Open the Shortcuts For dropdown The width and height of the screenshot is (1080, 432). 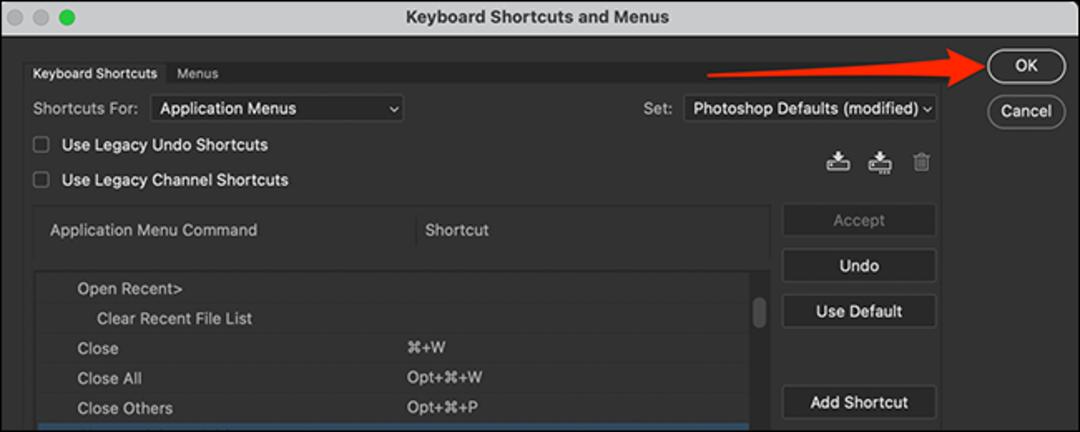278,108
